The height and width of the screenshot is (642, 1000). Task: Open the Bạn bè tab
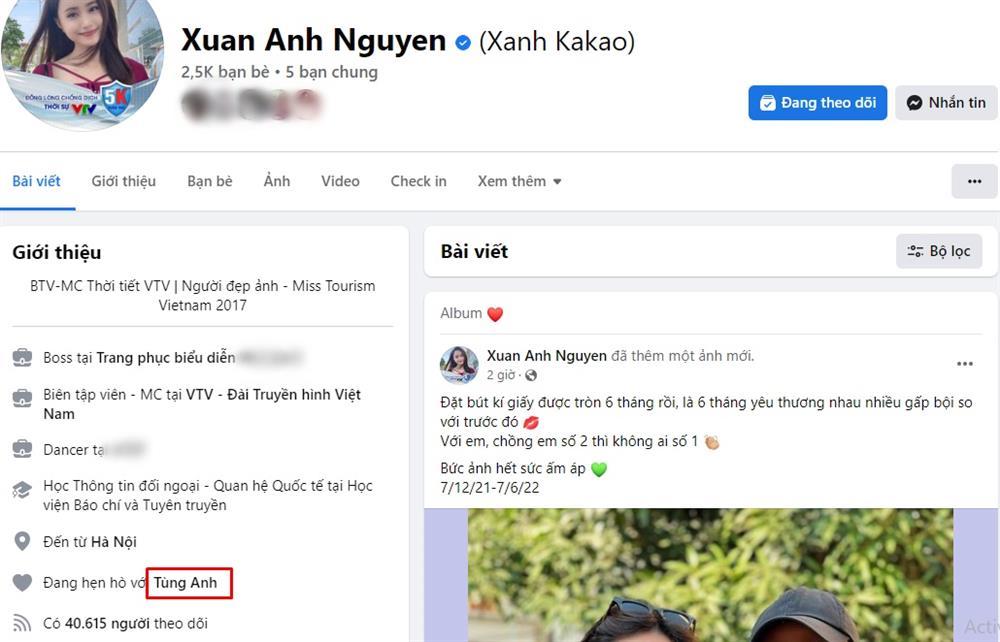(210, 182)
